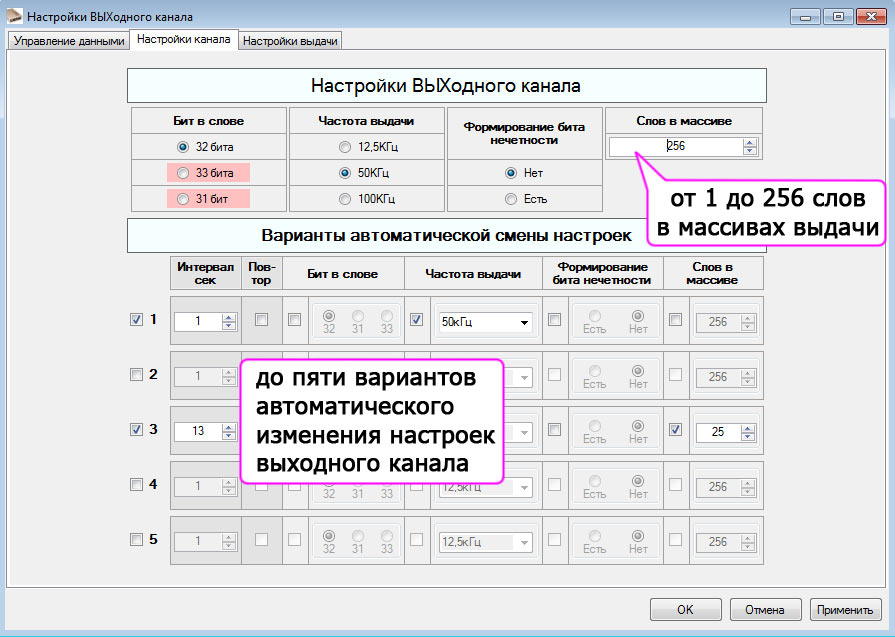
Task: Click the 'Слов в массиве' input field with 256
Action: (675, 146)
